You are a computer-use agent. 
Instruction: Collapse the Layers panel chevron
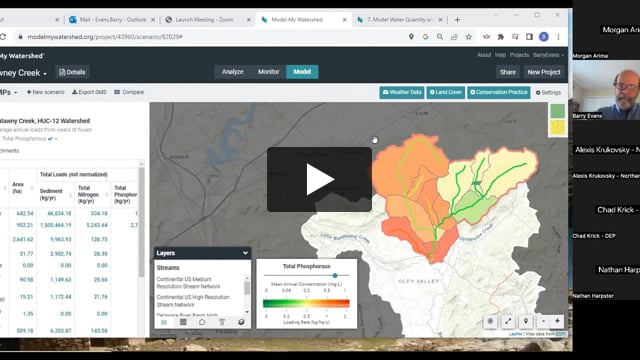[245, 253]
